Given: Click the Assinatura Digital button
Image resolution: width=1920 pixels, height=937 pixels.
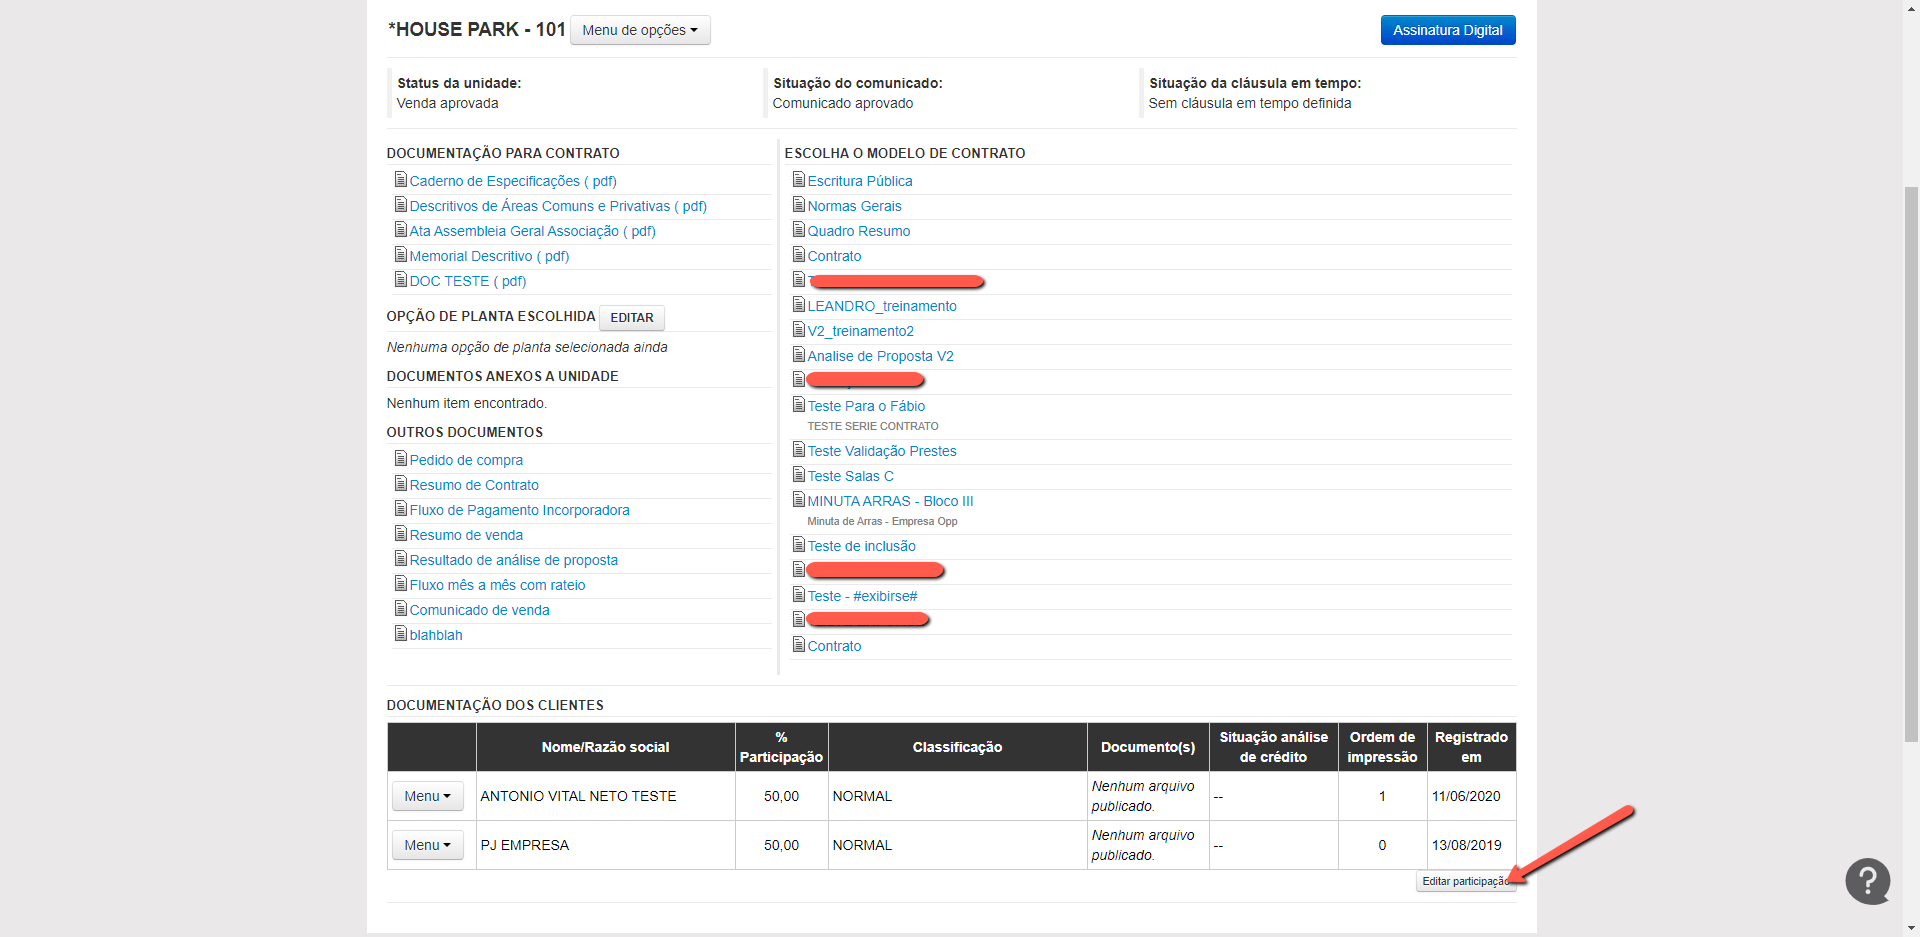Looking at the screenshot, I should [x=1447, y=30].
